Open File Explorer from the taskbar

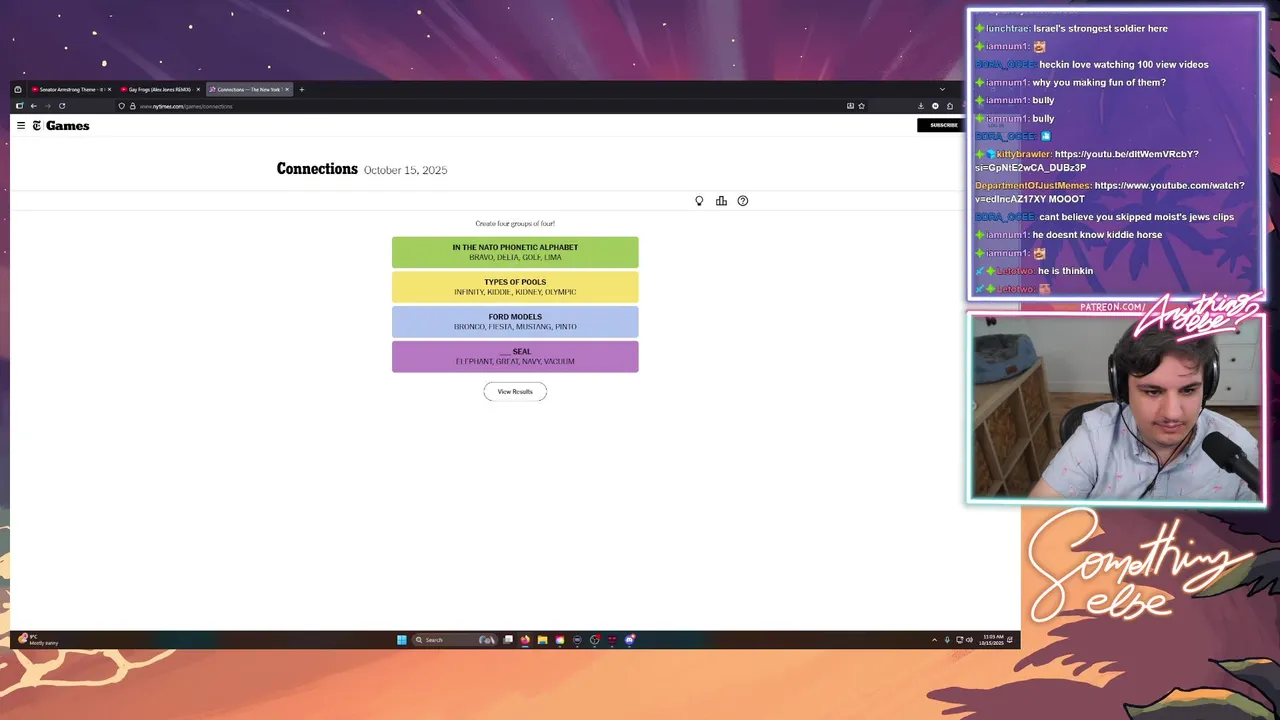(542, 640)
